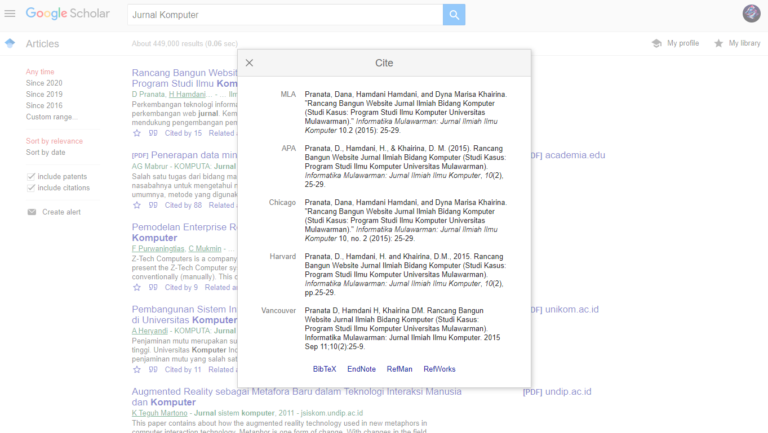Click the My library star icon
Image resolution: width=768 pixels, height=433 pixels.
click(x=719, y=43)
